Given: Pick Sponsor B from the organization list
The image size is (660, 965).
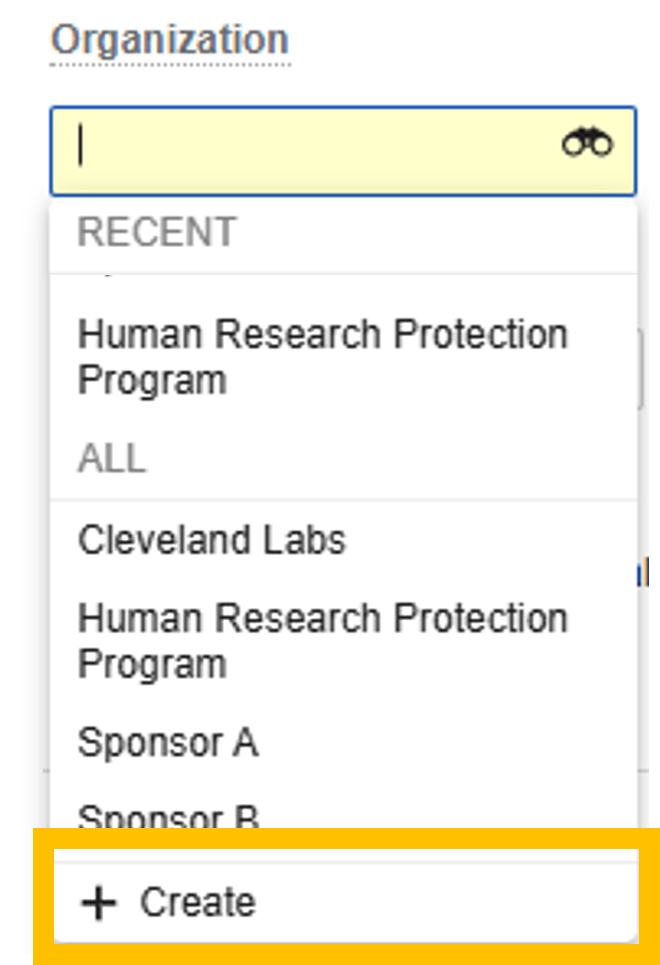Looking at the screenshot, I should 168,816.
